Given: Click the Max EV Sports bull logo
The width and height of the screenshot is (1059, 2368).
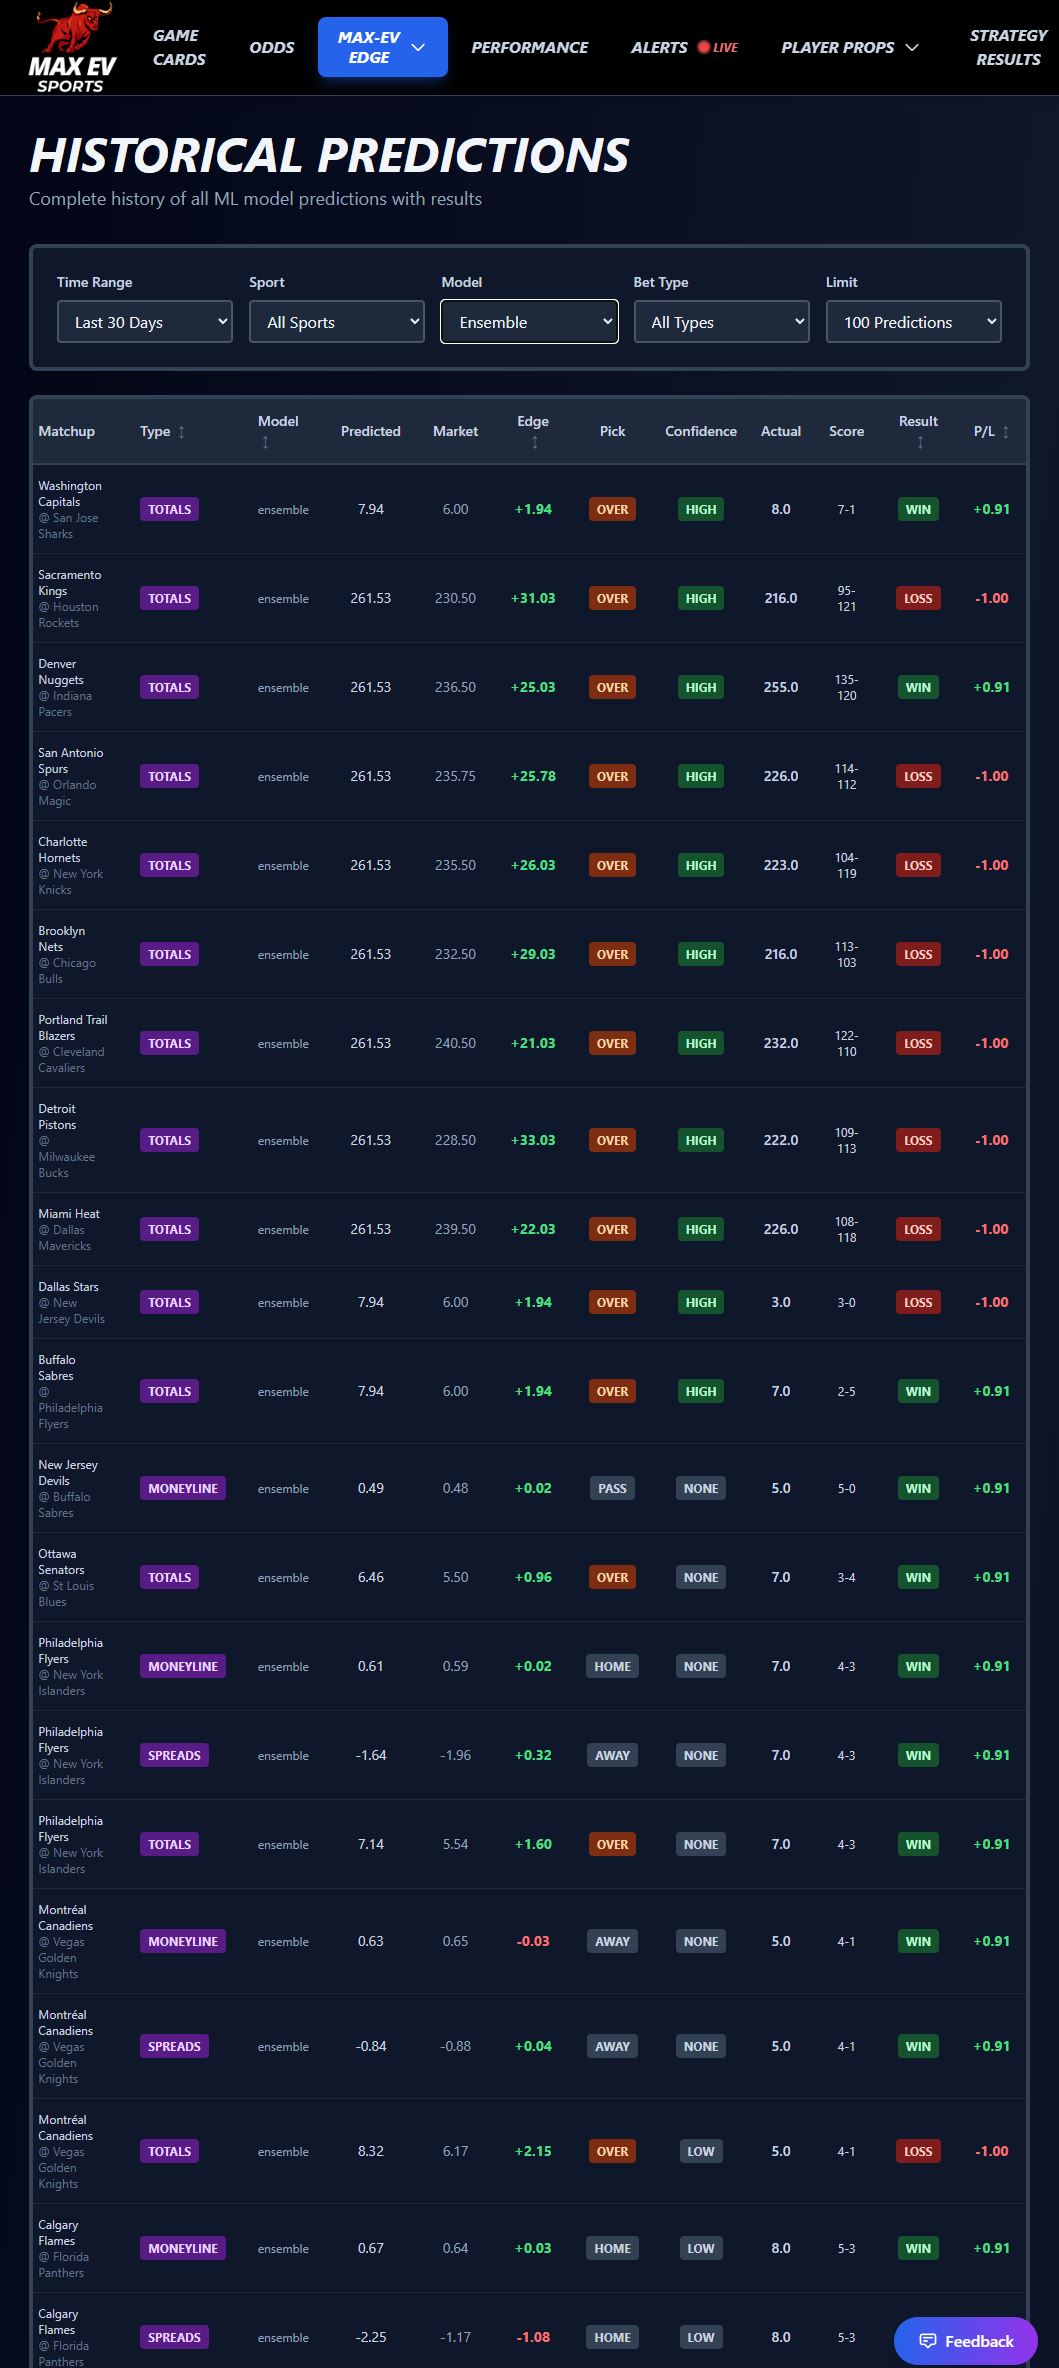Looking at the screenshot, I should (x=72, y=48).
